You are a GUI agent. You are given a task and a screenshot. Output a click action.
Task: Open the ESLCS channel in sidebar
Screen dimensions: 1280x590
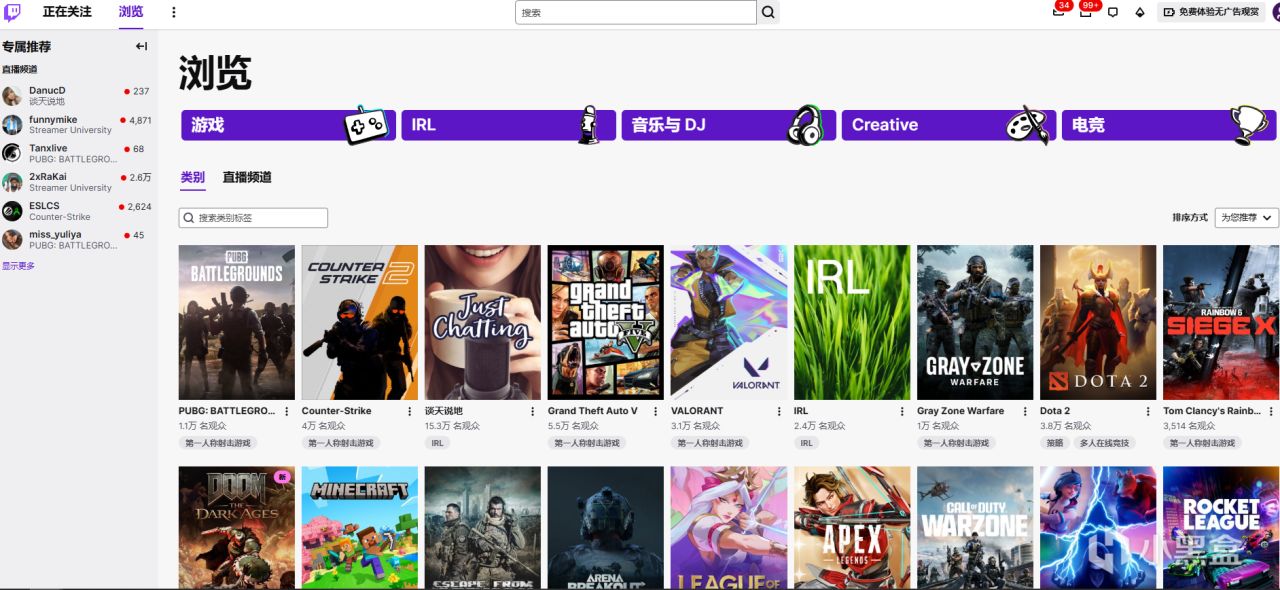pyautogui.click(x=78, y=211)
